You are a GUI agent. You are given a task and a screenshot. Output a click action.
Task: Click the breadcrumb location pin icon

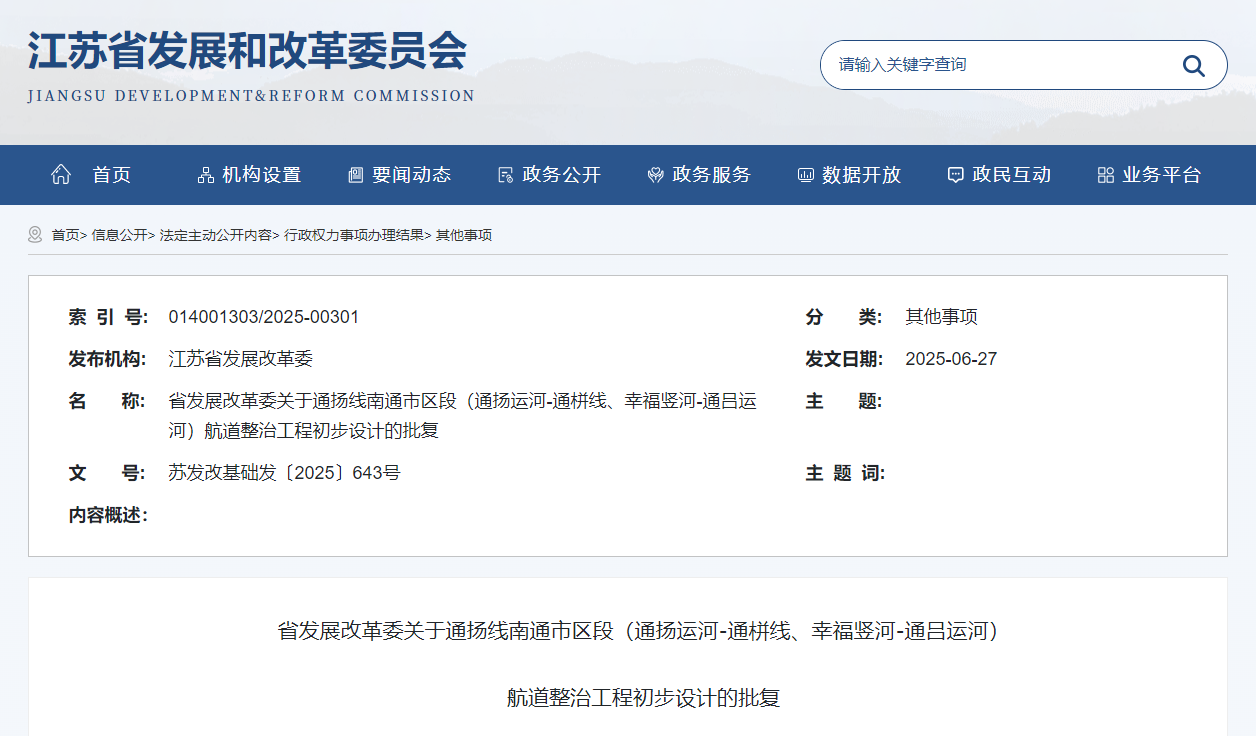tap(35, 235)
